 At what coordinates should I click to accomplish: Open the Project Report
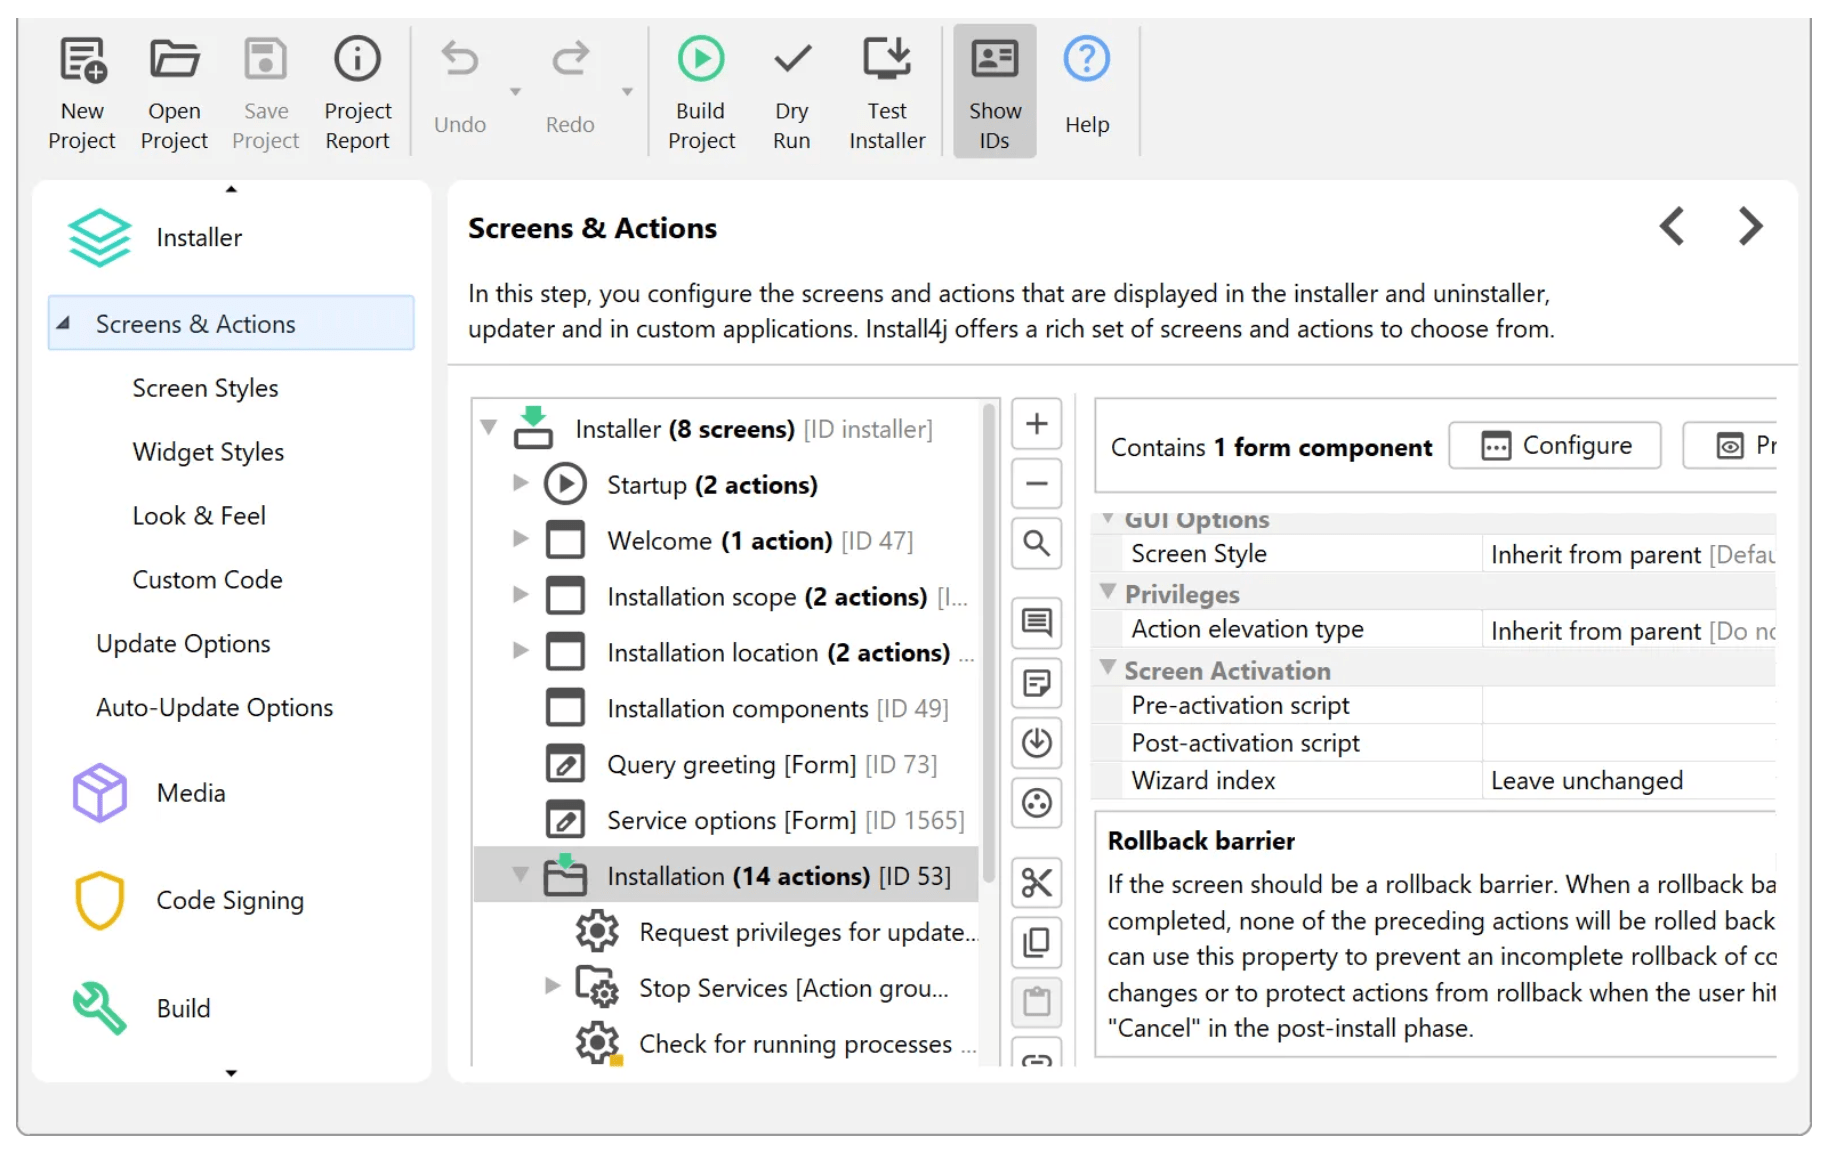click(357, 92)
